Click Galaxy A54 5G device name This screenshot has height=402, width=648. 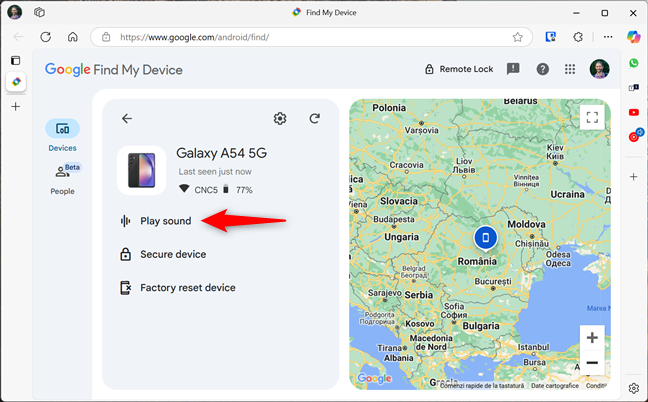[222, 153]
